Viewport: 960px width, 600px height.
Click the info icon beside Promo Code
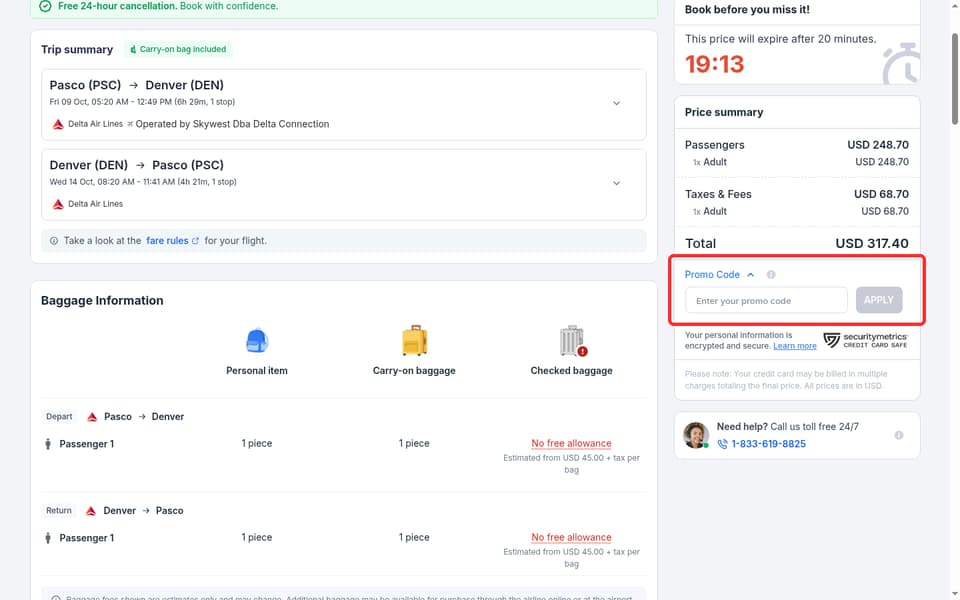point(771,274)
